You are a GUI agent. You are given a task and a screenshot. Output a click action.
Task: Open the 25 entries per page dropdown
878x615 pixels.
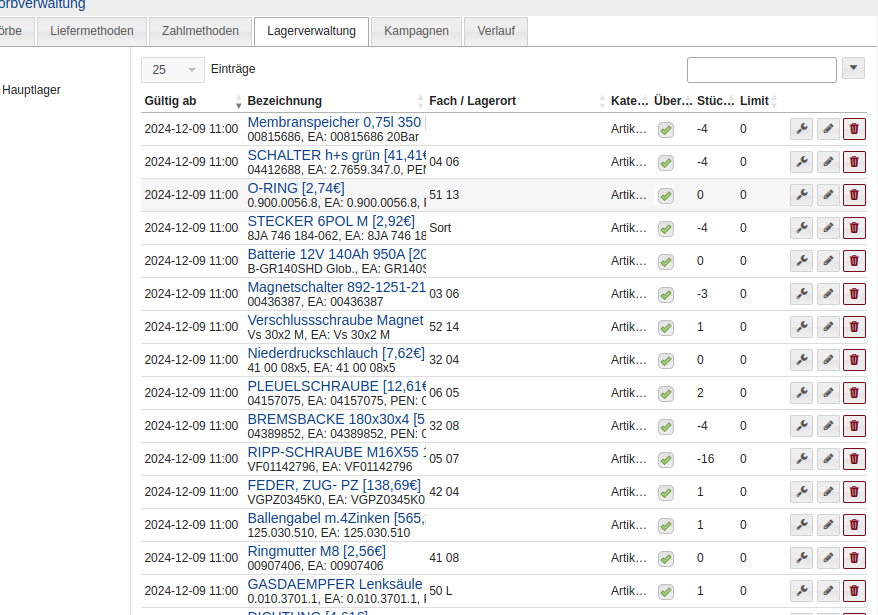[x=173, y=70]
